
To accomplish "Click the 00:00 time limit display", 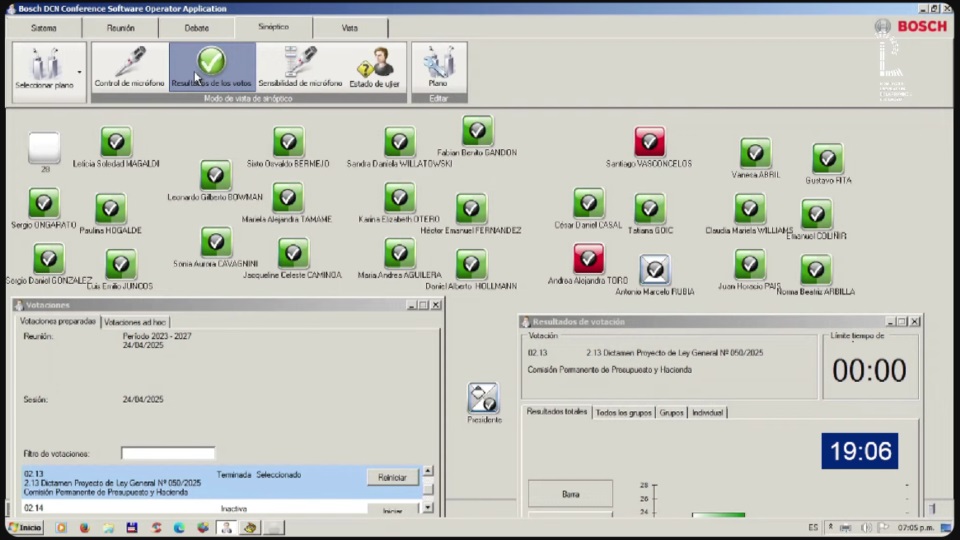I will pyautogui.click(x=869, y=370).
